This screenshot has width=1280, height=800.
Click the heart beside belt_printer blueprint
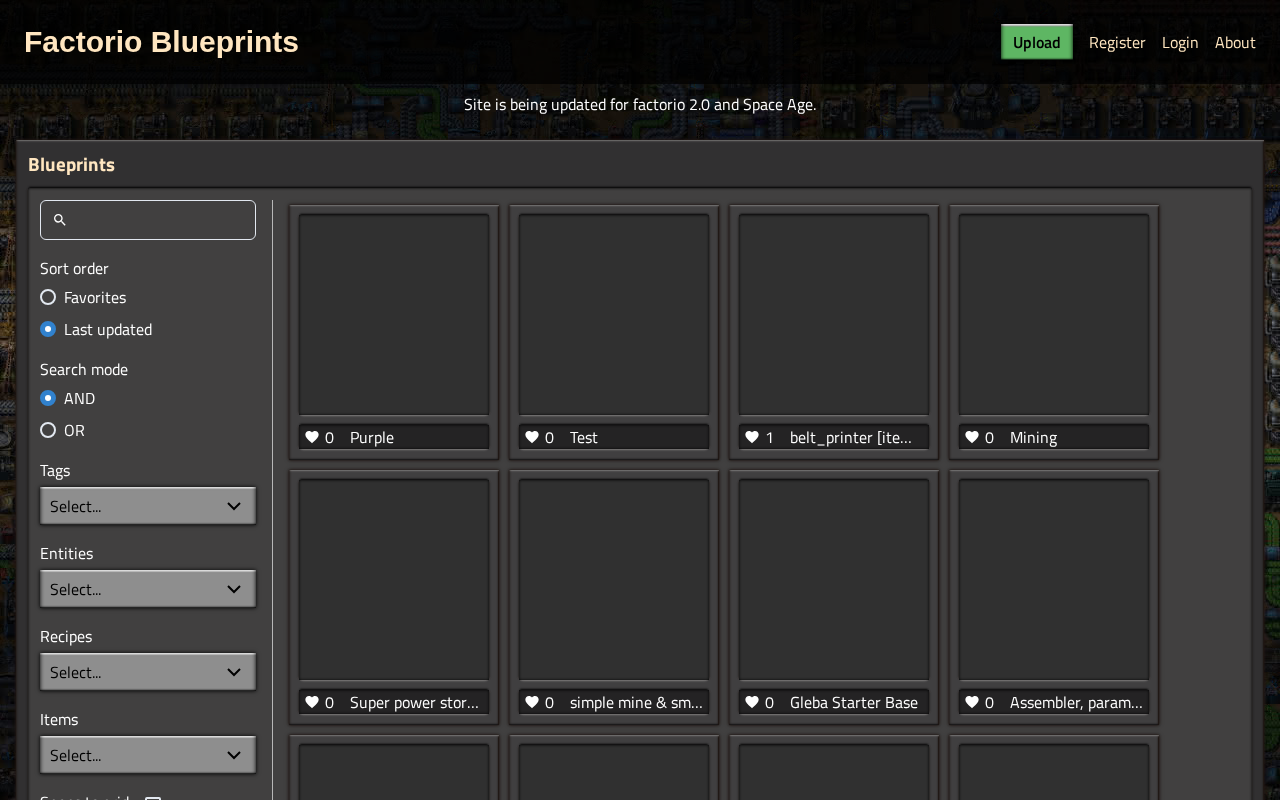(752, 437)
